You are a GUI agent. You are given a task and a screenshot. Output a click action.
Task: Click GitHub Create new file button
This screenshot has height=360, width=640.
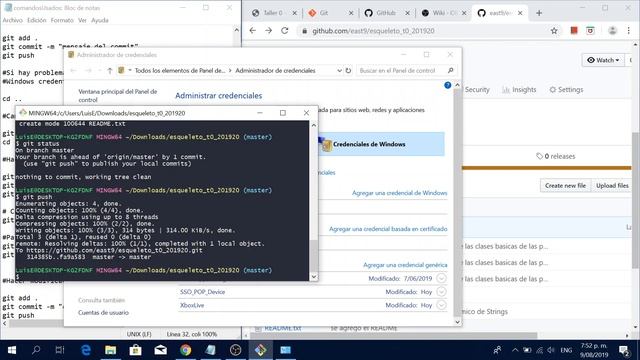pos(565,185)
